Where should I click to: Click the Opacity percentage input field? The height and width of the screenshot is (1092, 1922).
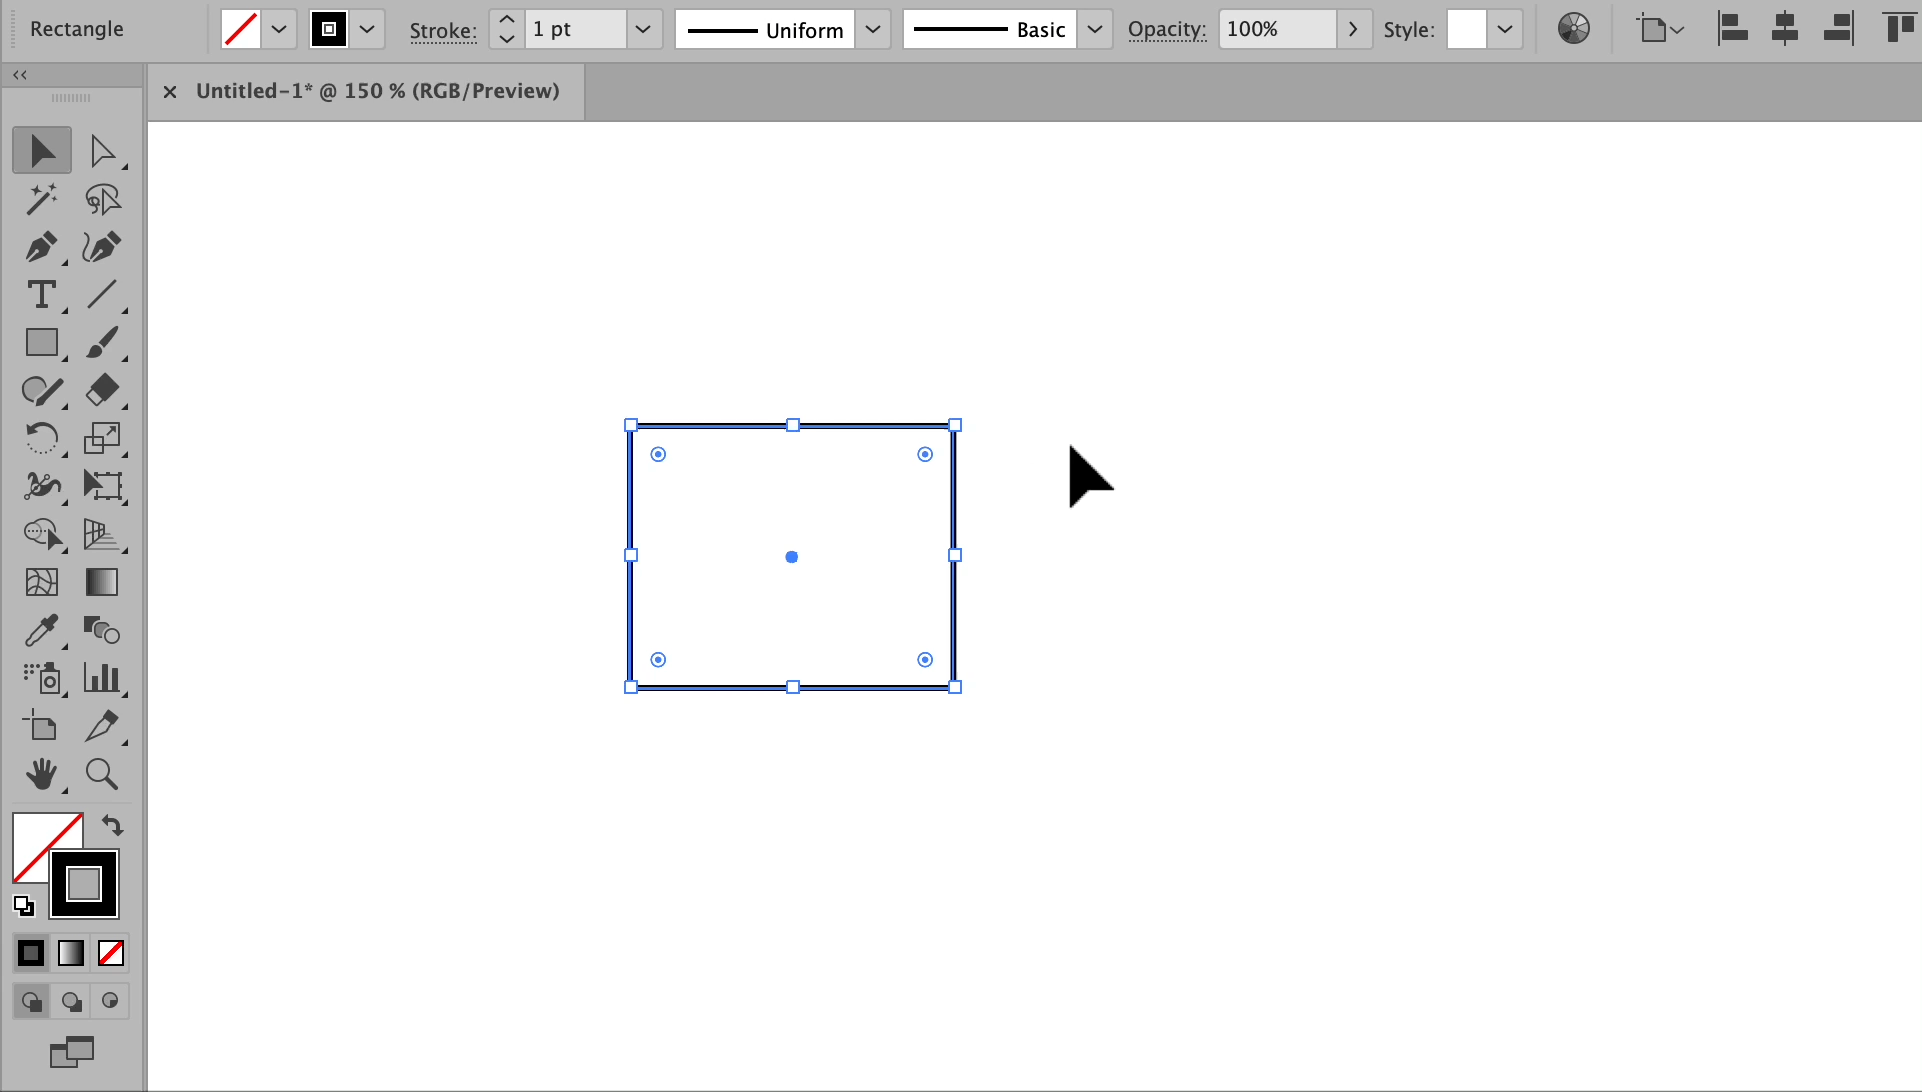coord(1275,29)
